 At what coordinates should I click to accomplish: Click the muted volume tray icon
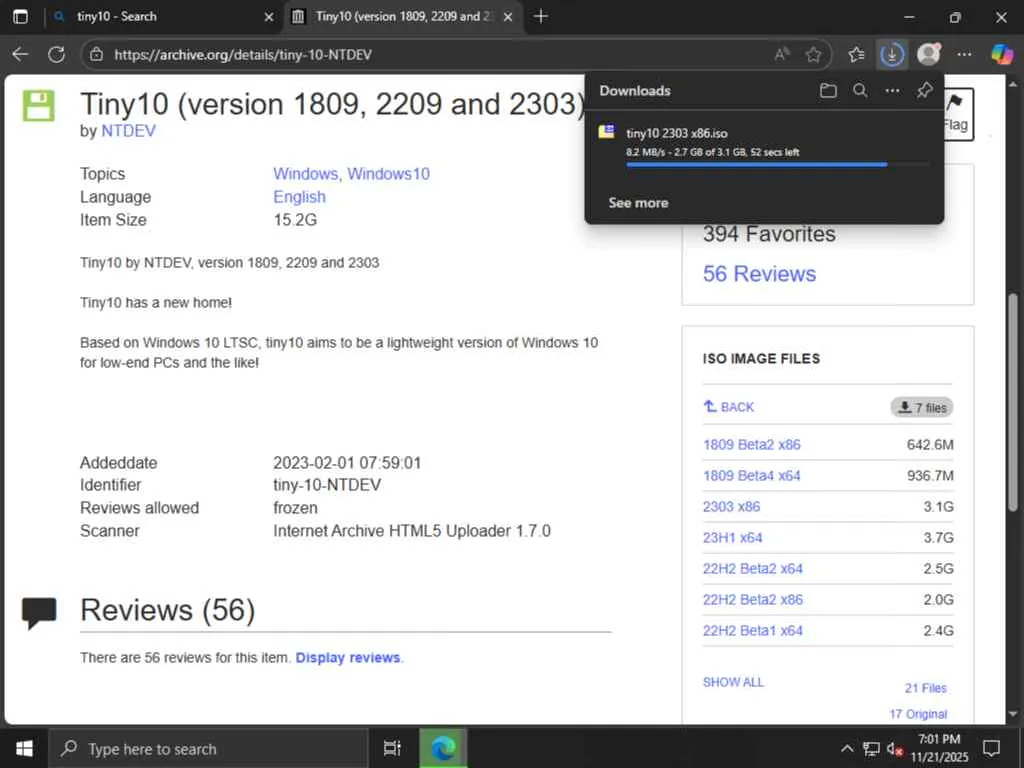click(895, 748)
